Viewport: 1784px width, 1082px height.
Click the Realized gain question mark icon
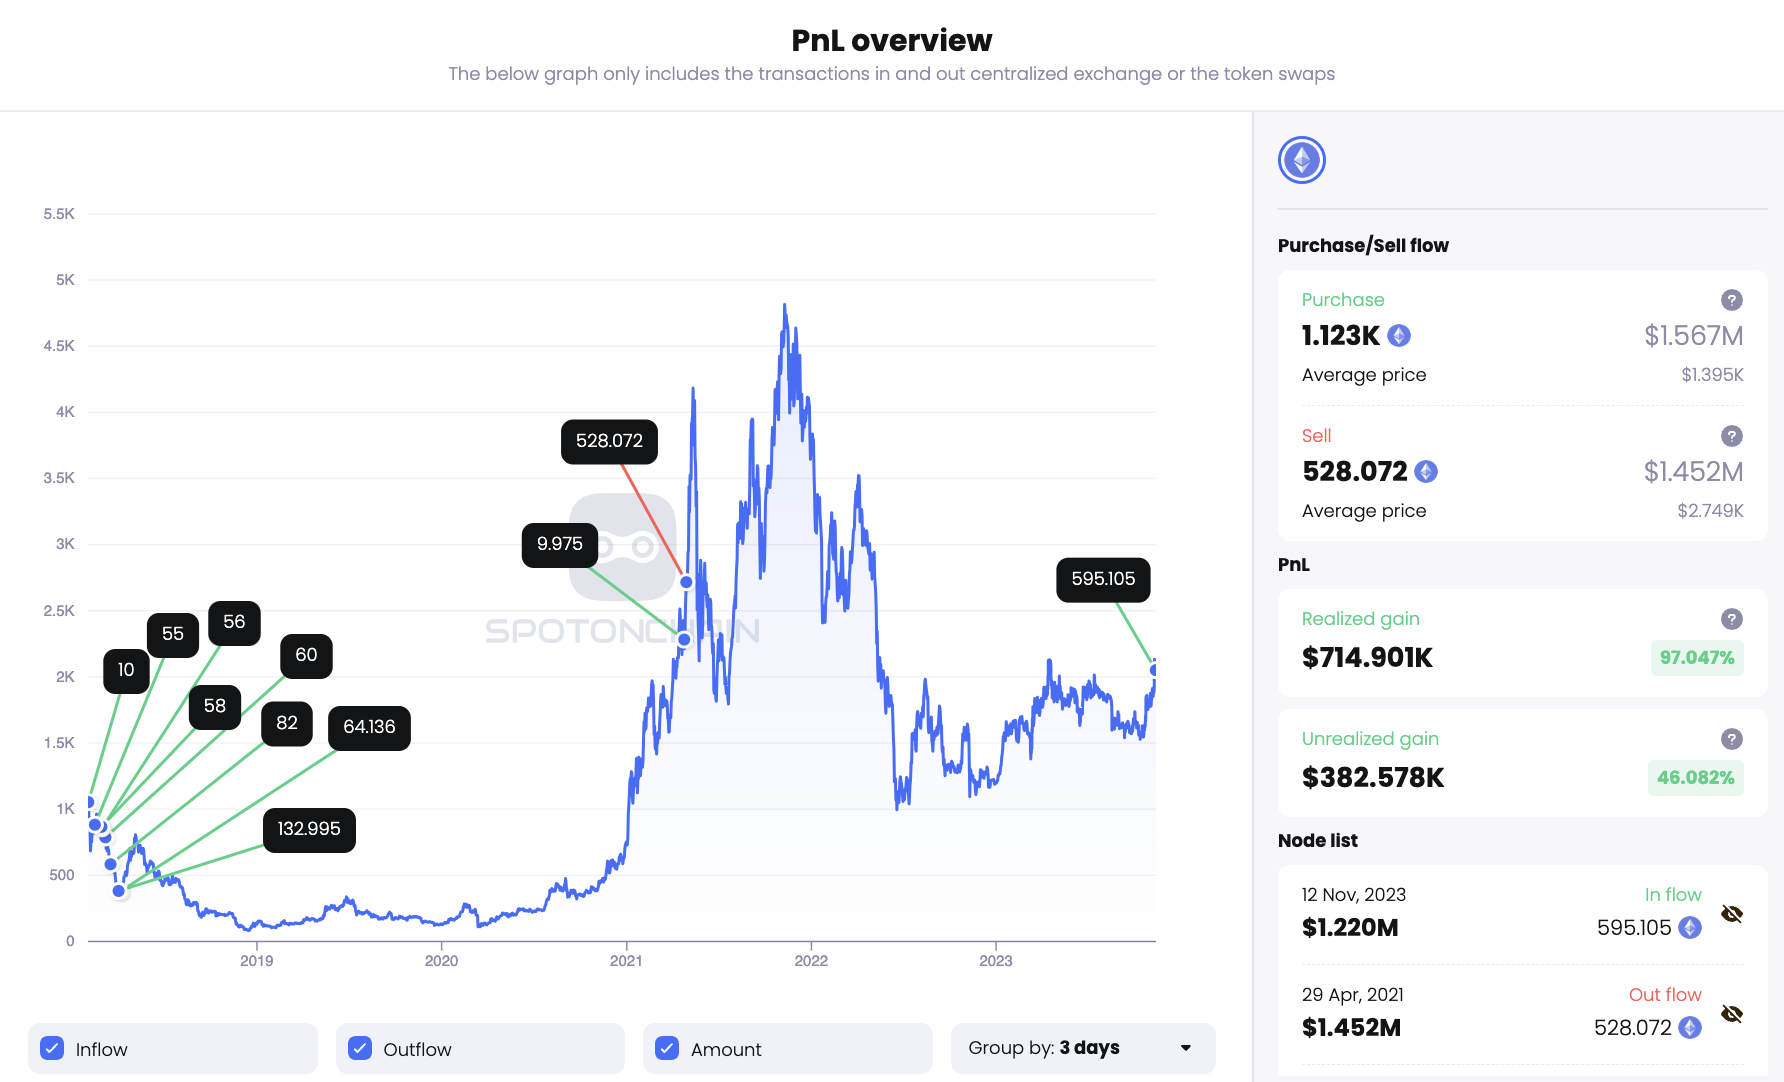click(x=1731, y=618)
